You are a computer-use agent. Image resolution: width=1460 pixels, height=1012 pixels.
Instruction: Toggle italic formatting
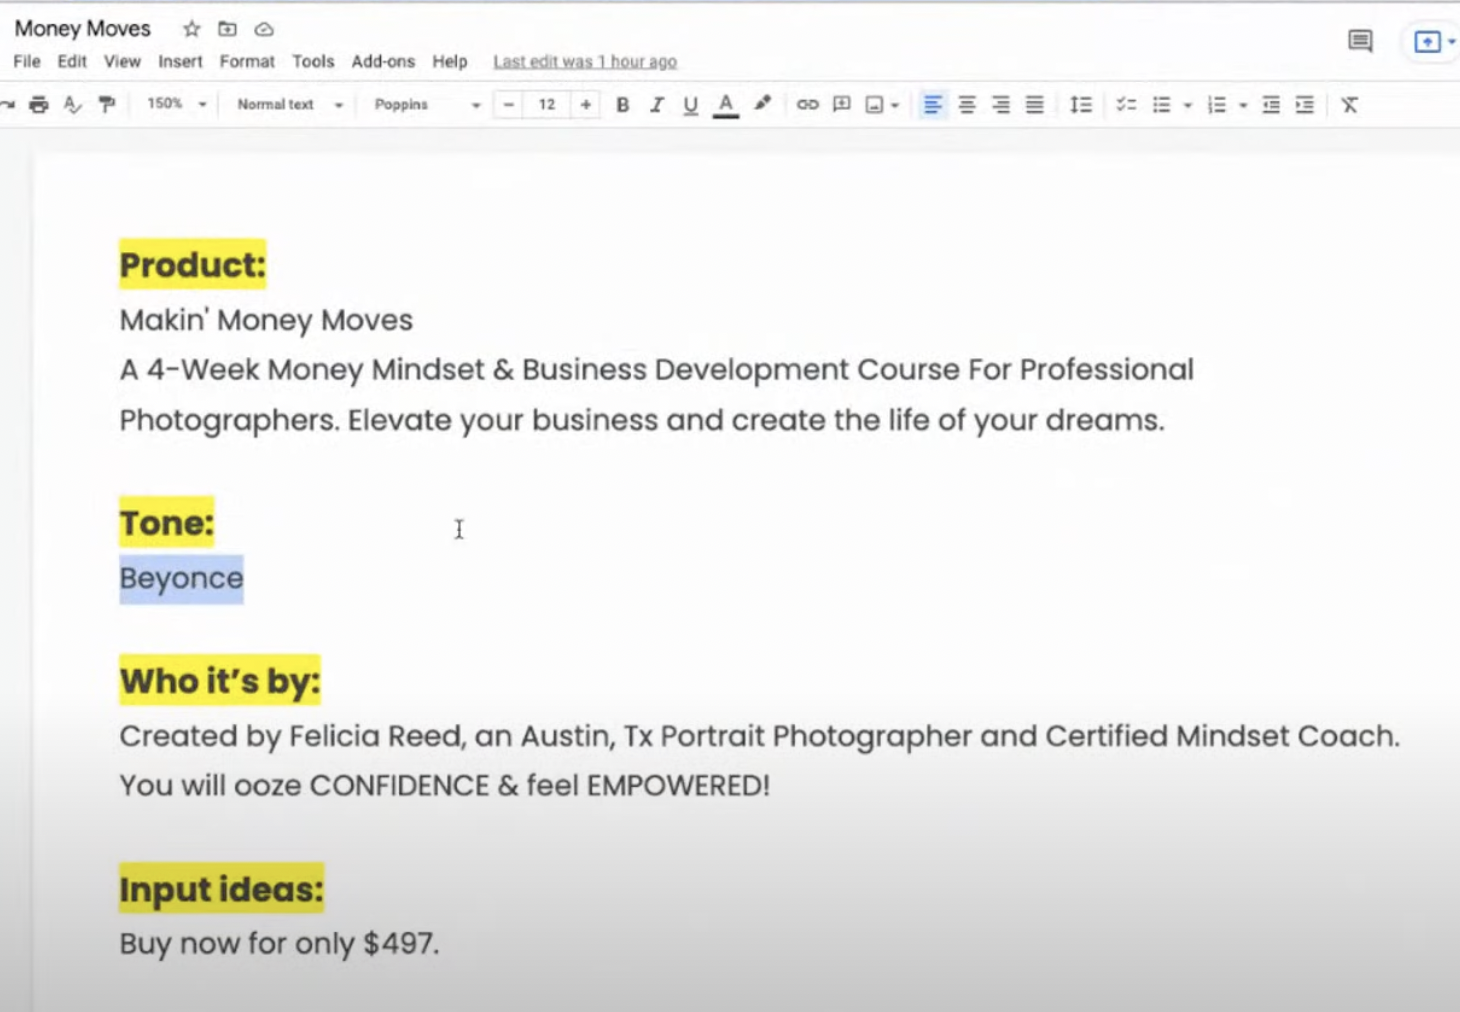tap(656, 104)
